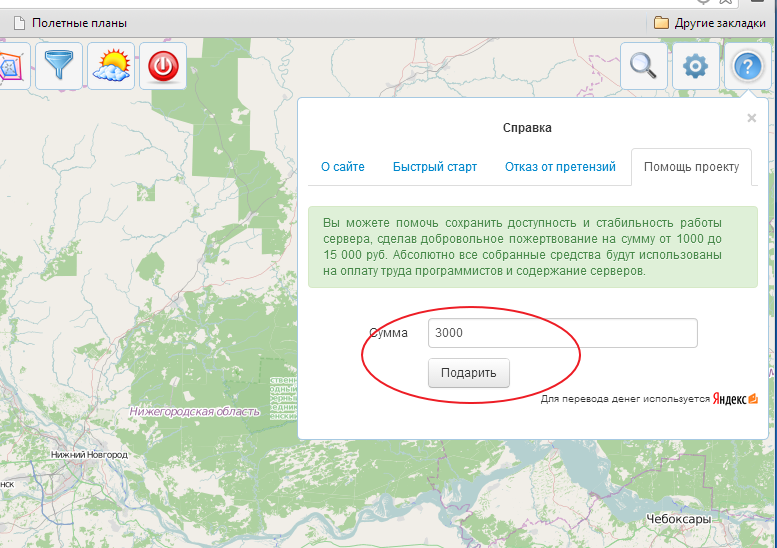Open settings via the gear icon
777x548 pixels.
[x=695, y=67]
